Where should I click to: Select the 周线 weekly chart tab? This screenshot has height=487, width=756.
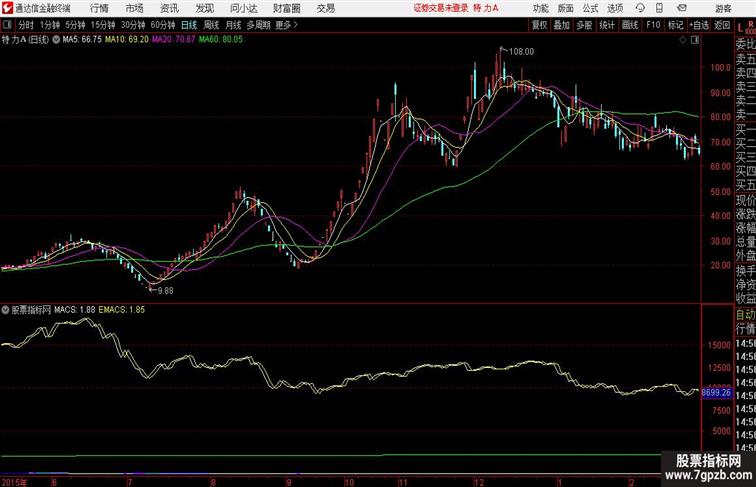(211, 25)
